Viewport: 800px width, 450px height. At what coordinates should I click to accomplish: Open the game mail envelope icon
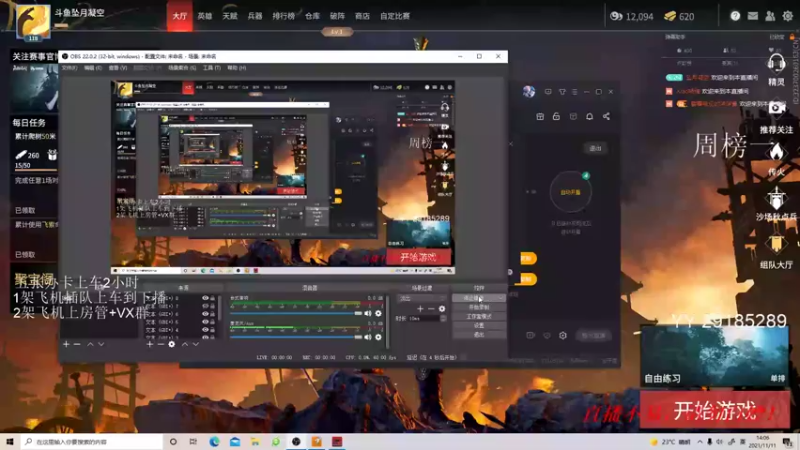click(x=753, y=16)
